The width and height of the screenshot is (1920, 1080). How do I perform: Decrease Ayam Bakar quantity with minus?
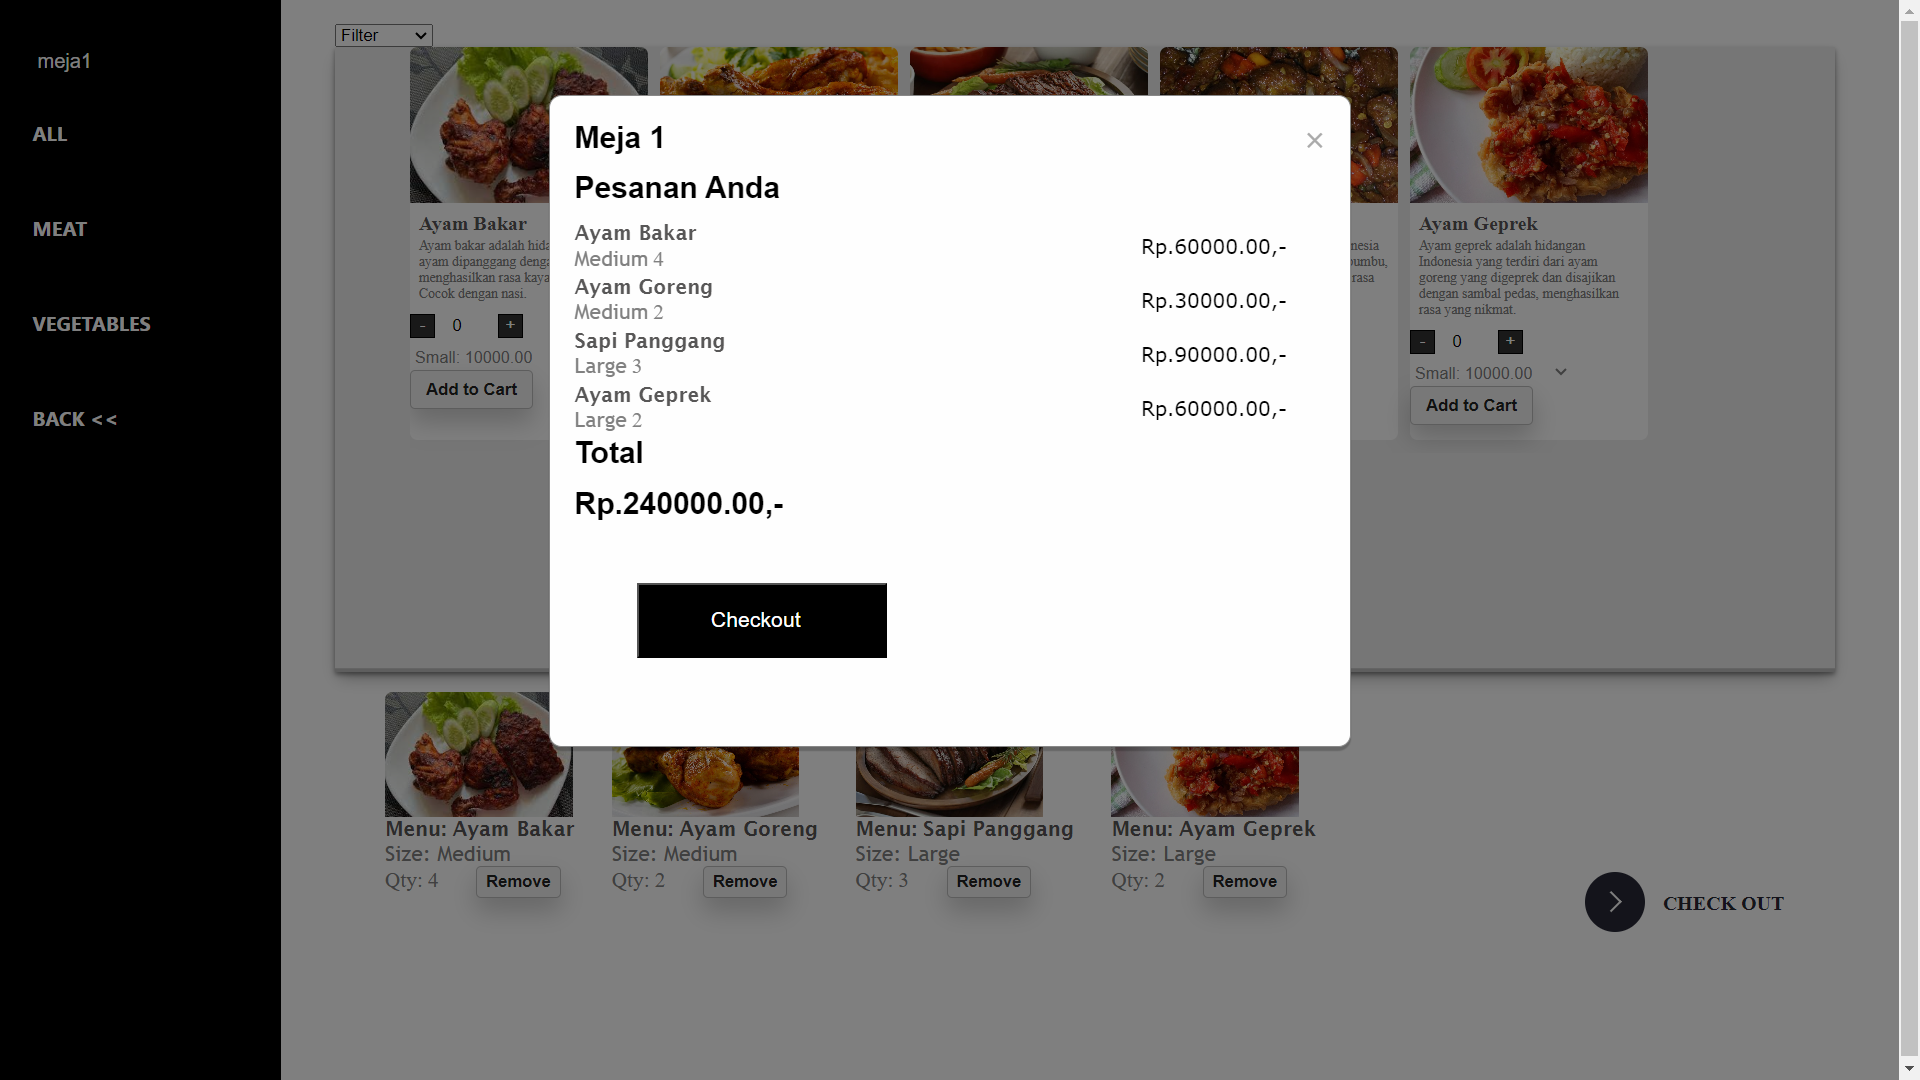(422, 326)
